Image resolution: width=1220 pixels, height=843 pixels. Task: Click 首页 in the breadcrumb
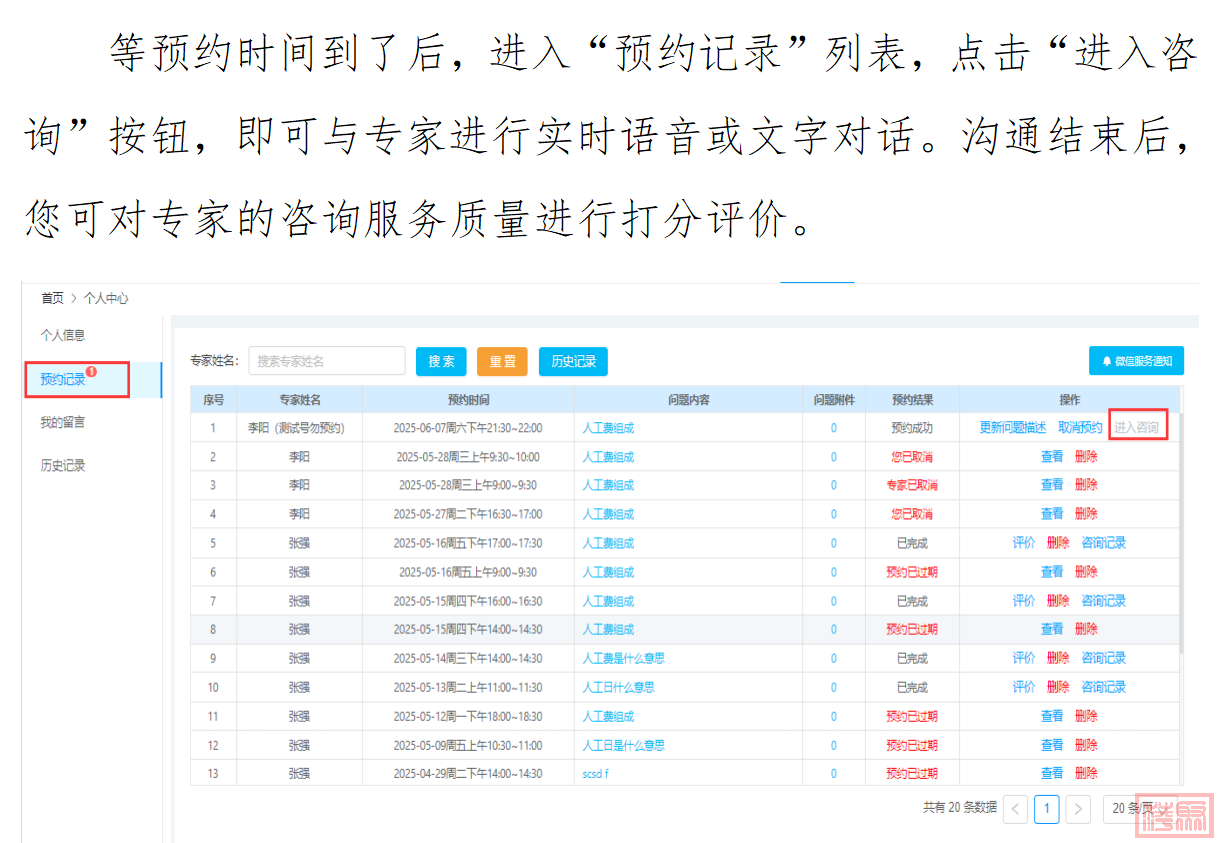[x=52, y=298]
